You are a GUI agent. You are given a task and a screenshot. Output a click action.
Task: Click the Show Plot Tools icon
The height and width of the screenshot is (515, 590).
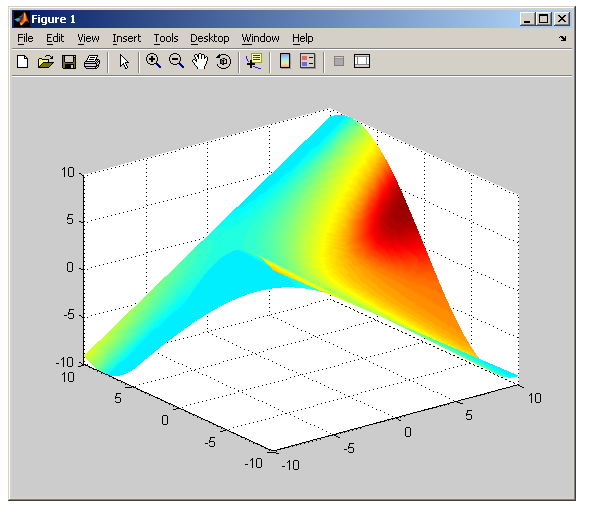click(x=362, y=61)
